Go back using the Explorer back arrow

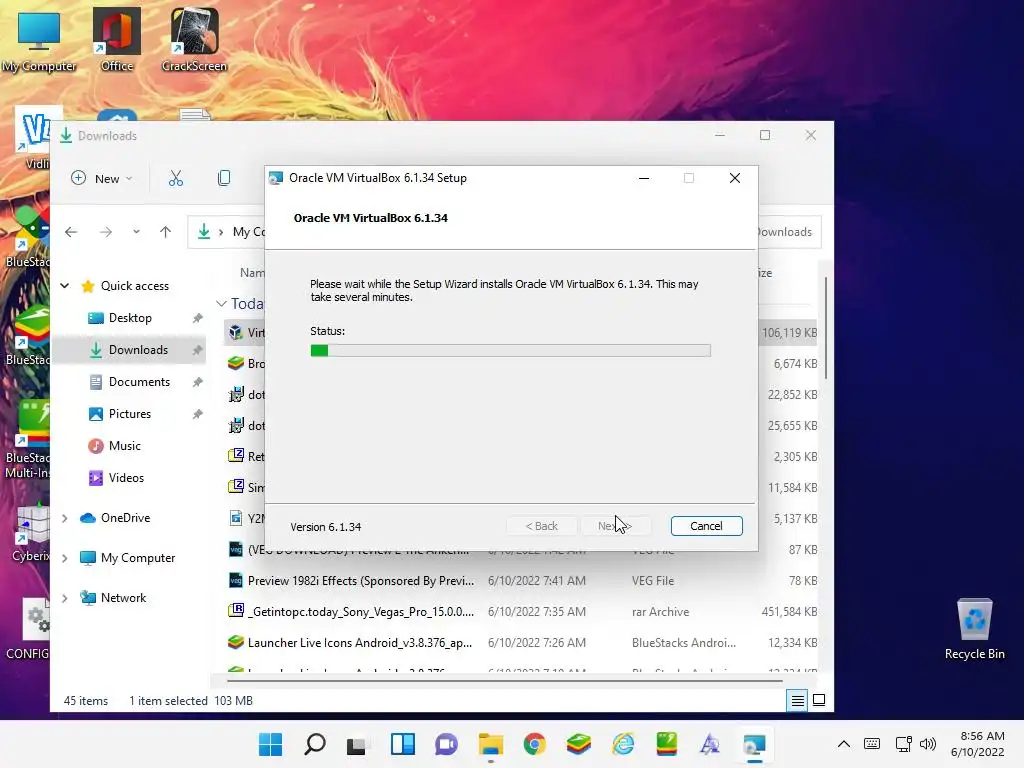coord(71,232)
